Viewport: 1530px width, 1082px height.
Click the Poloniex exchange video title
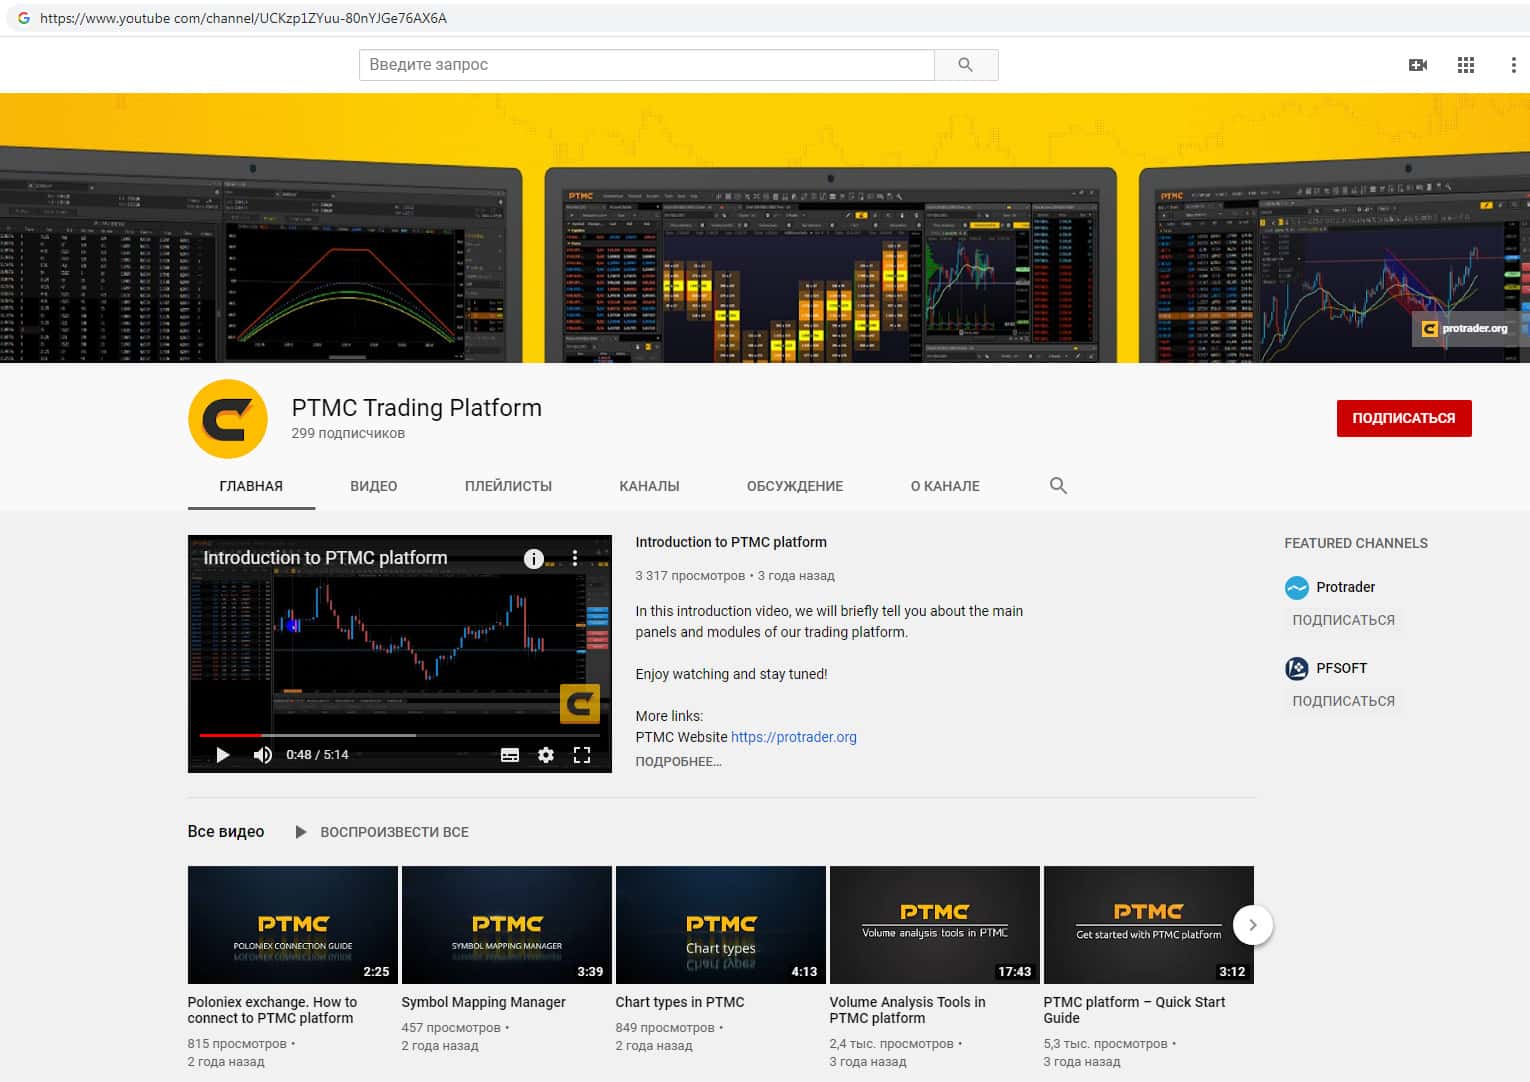272,1011
